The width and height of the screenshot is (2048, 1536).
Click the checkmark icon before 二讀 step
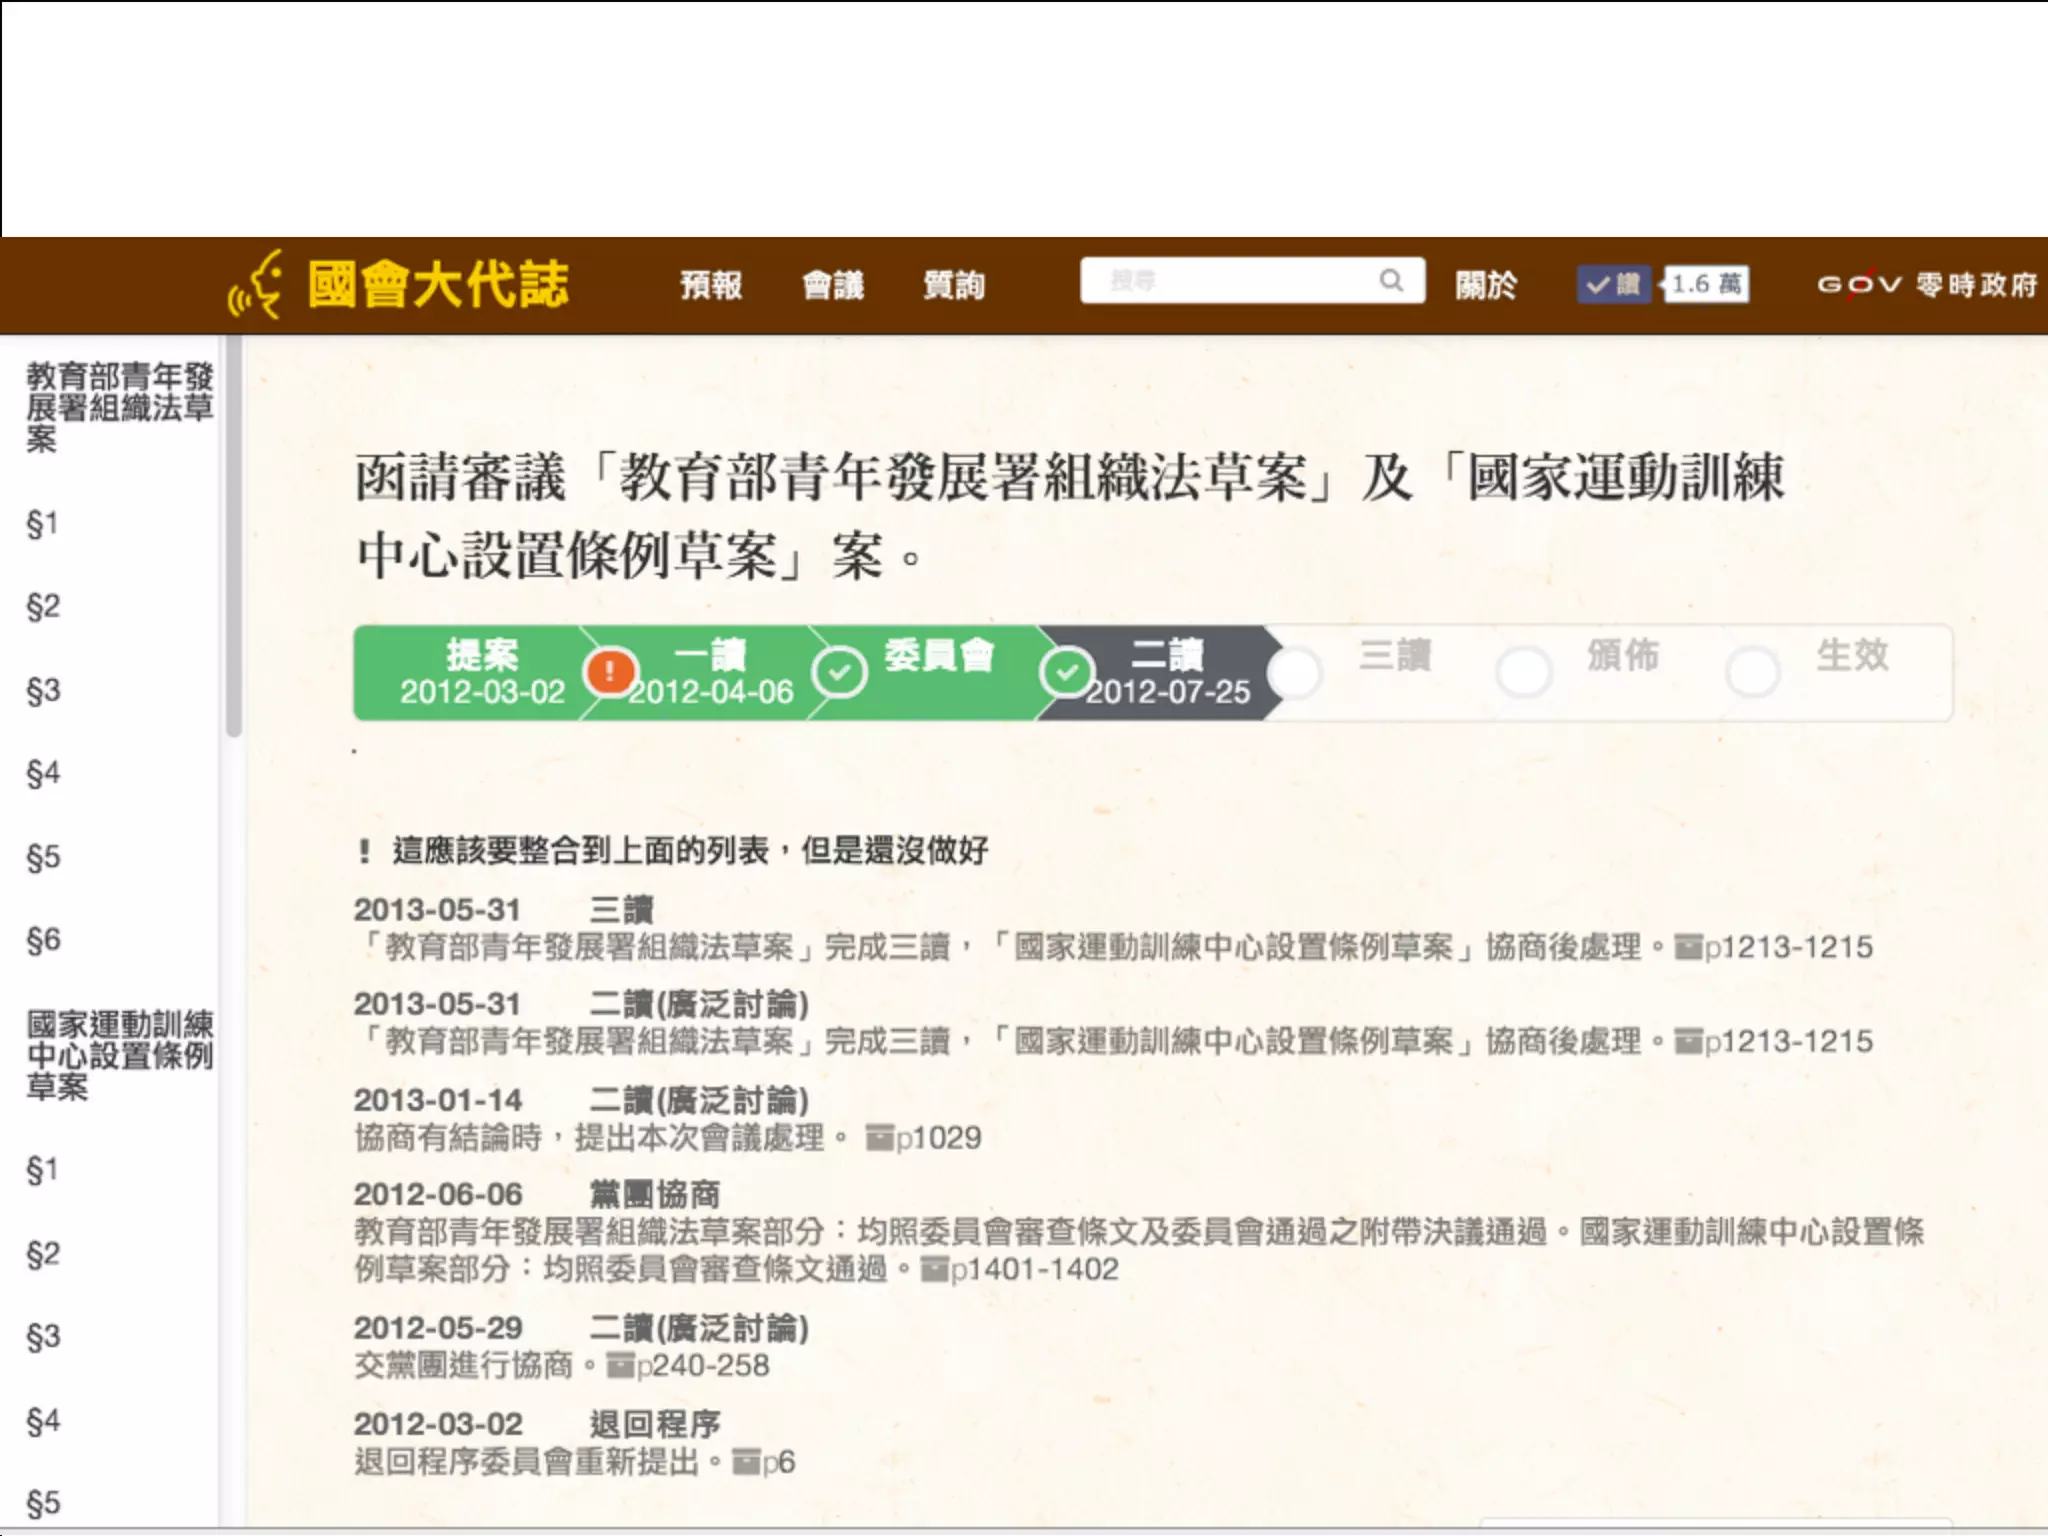click(x=1066, y=672)
